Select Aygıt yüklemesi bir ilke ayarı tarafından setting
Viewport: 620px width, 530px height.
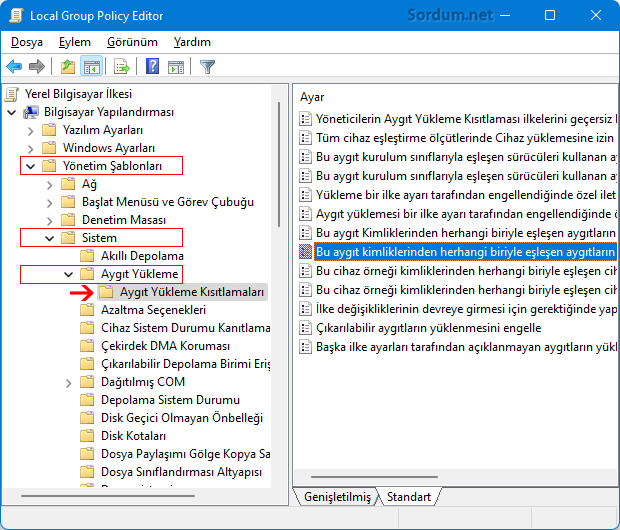point(466,214)
